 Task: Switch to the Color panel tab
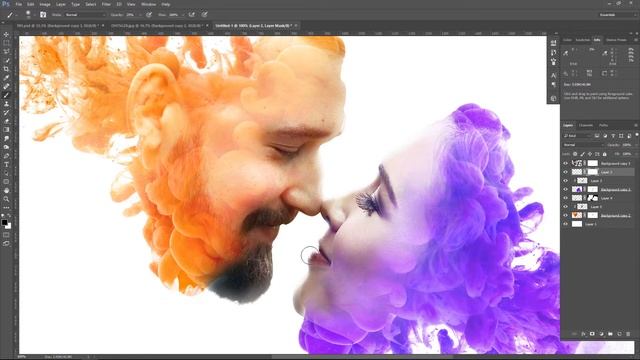coord(567,40)
